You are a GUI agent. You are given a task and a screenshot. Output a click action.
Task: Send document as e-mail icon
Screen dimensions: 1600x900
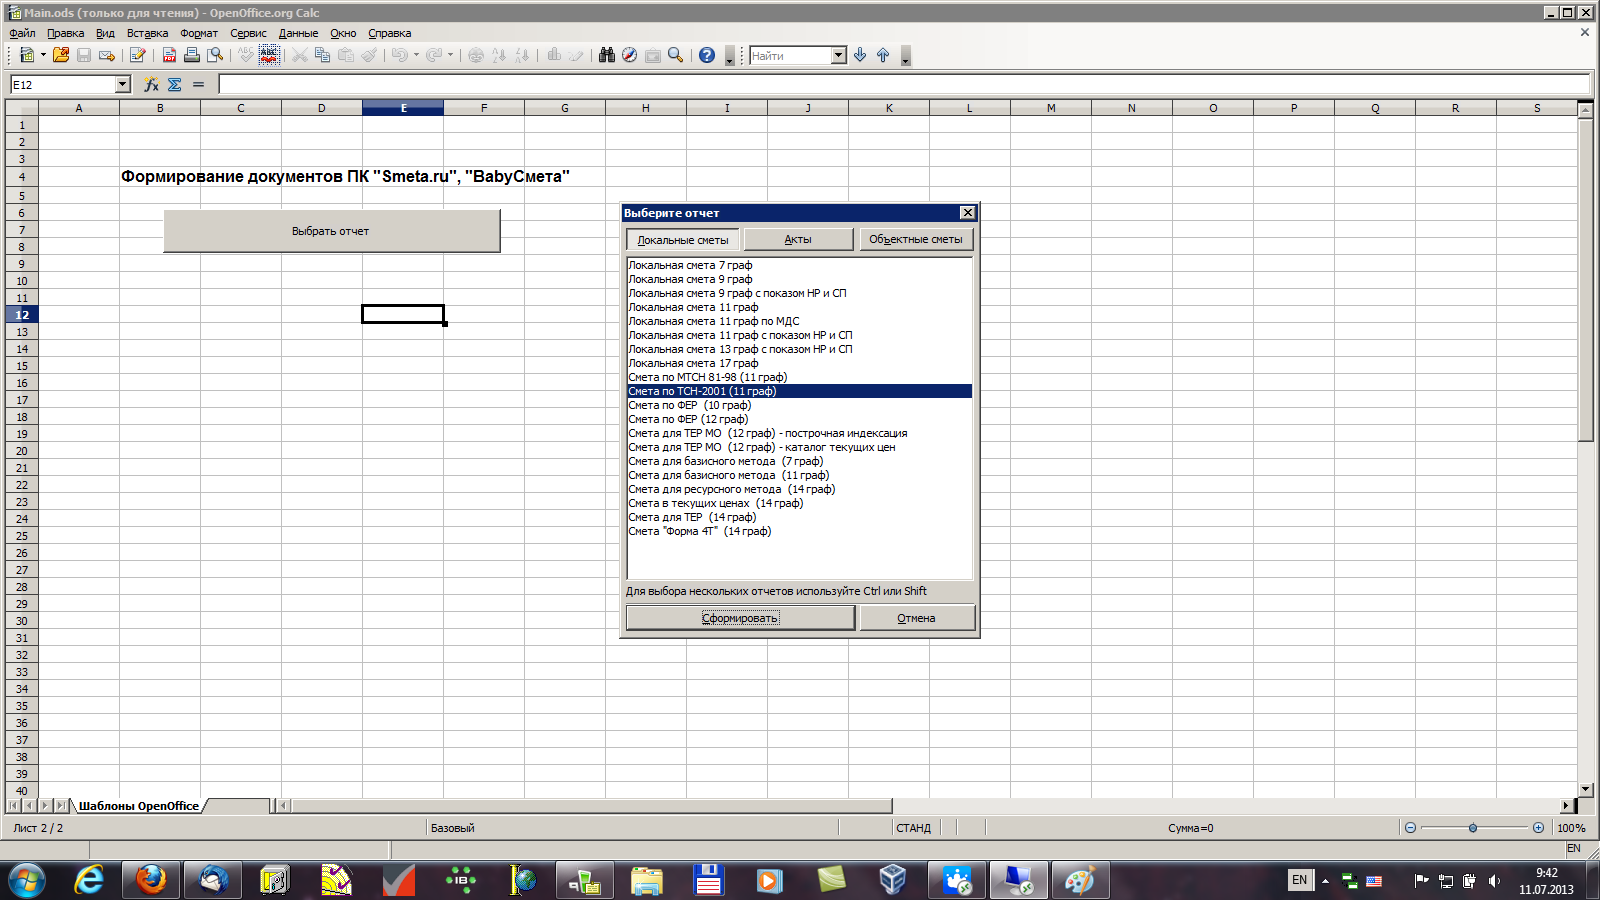tap(107, 55)
